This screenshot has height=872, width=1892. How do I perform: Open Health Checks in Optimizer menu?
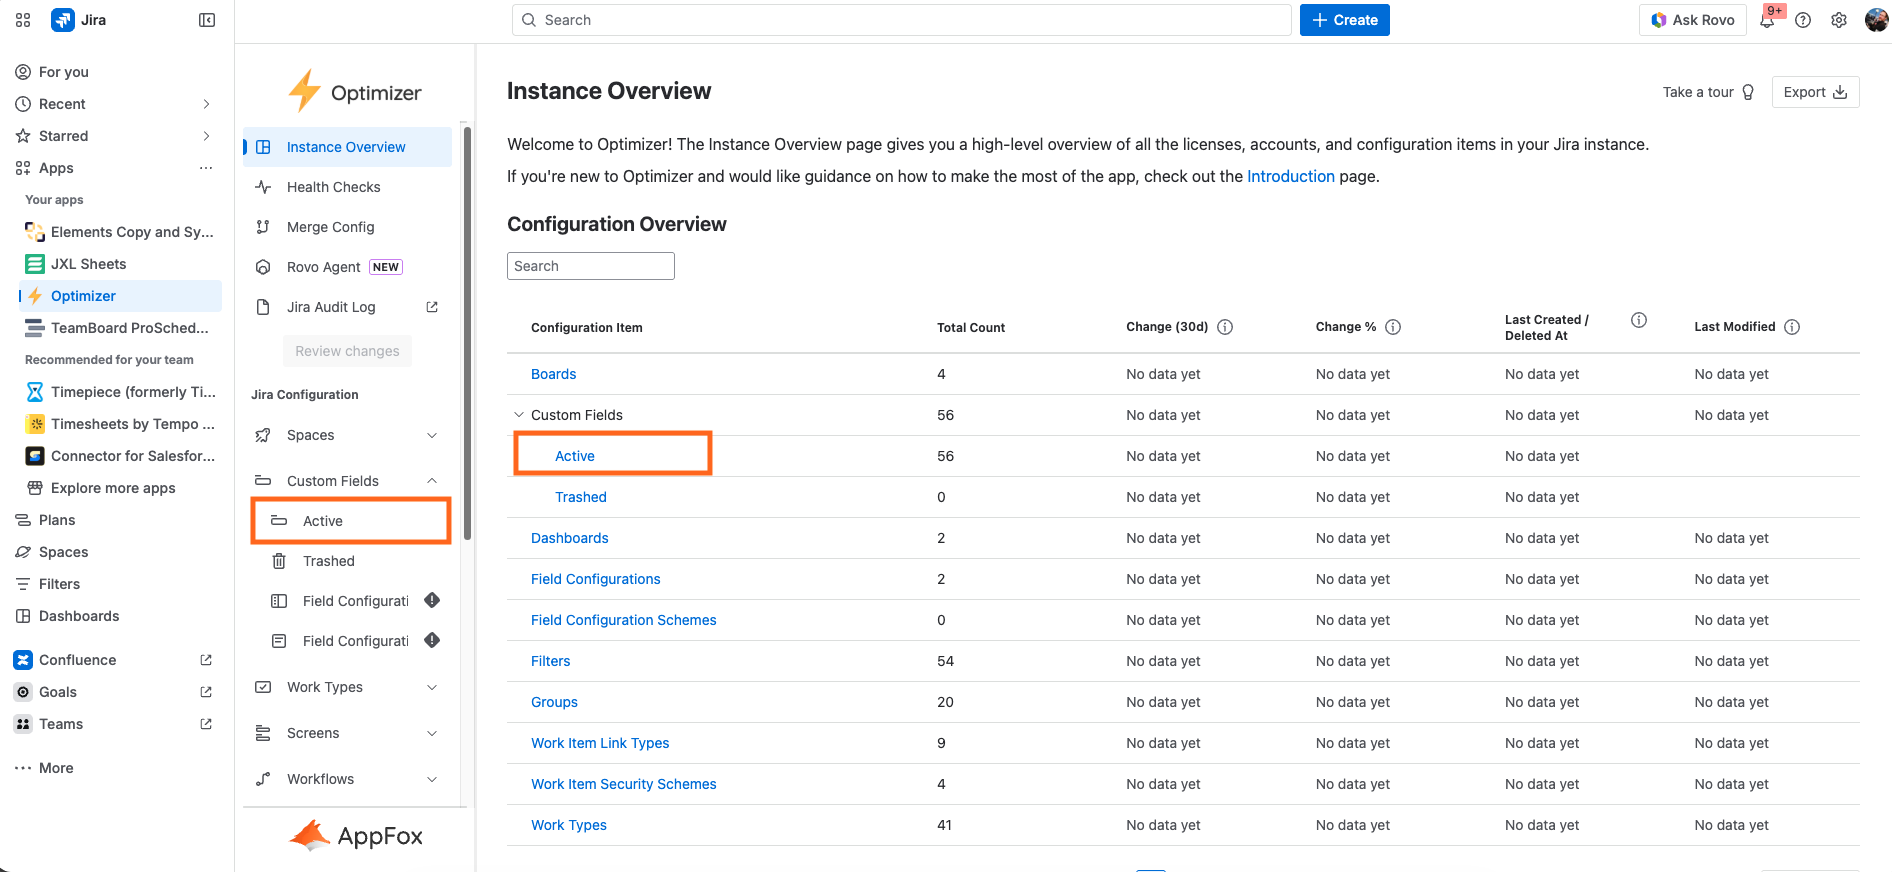(333, 187)
